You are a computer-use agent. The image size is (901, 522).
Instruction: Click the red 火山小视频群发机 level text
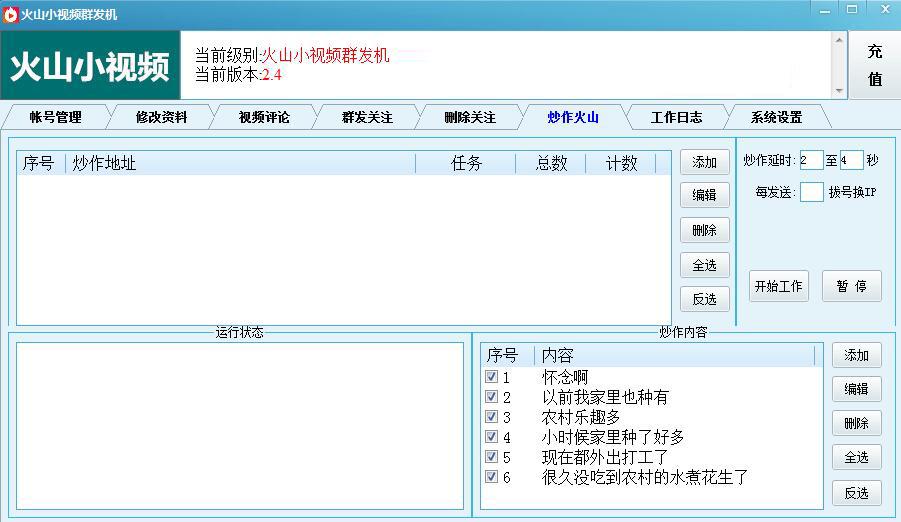[x=325, y=55]
